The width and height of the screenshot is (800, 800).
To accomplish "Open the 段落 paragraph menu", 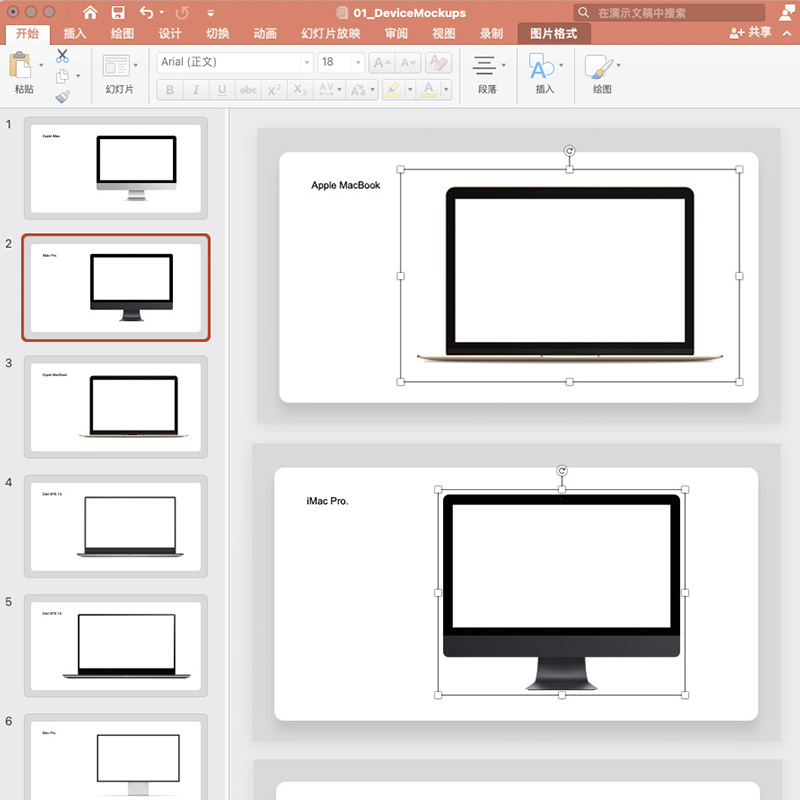I will (488, 74).
